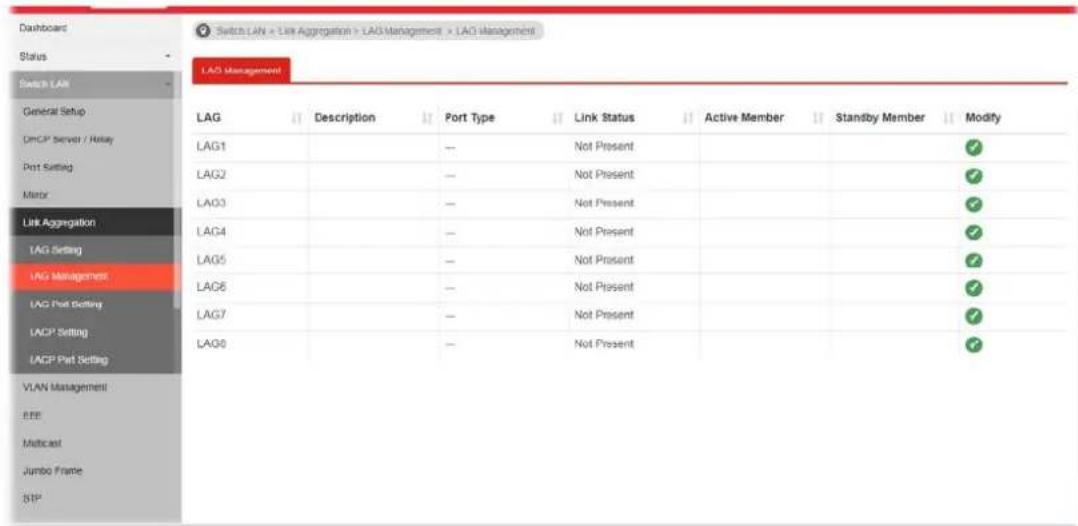Click the Modify icon for LAG1
Image resolution: width=1078 pixels, height=526 pixels.
tap(973, 146)
